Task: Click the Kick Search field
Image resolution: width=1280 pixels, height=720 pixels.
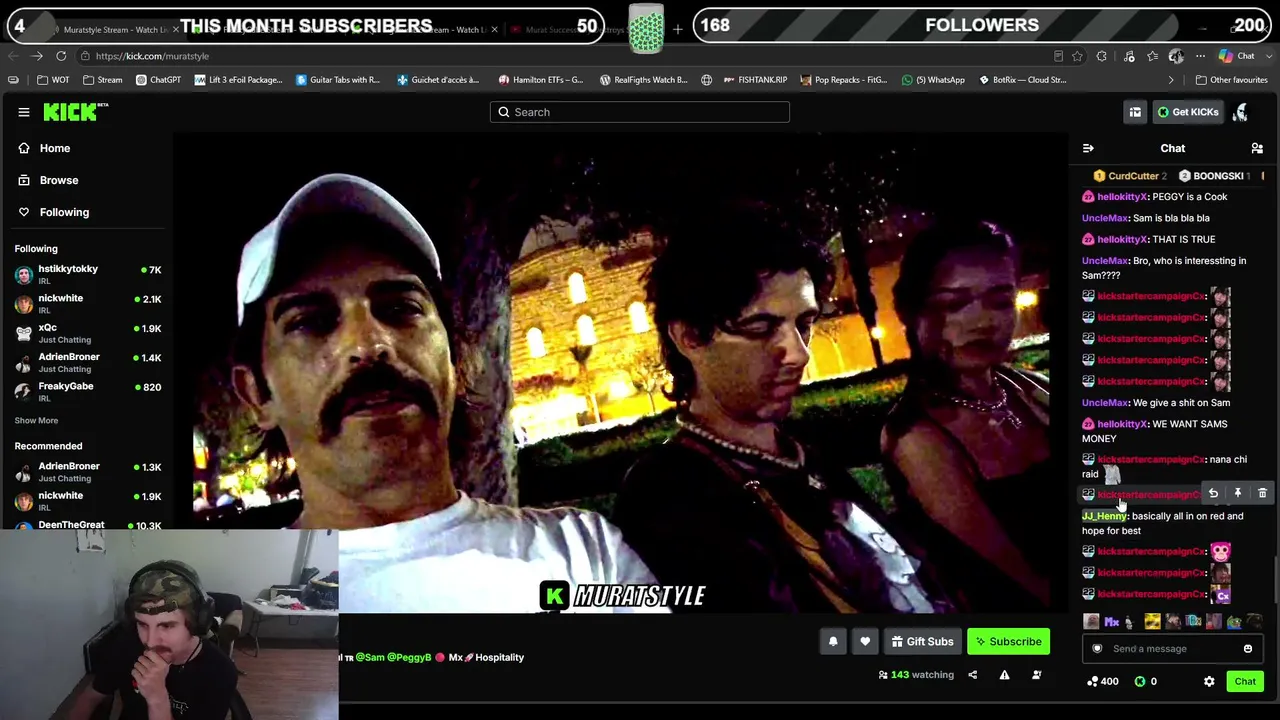Action: pyautogui.click(x=640, y=112)
